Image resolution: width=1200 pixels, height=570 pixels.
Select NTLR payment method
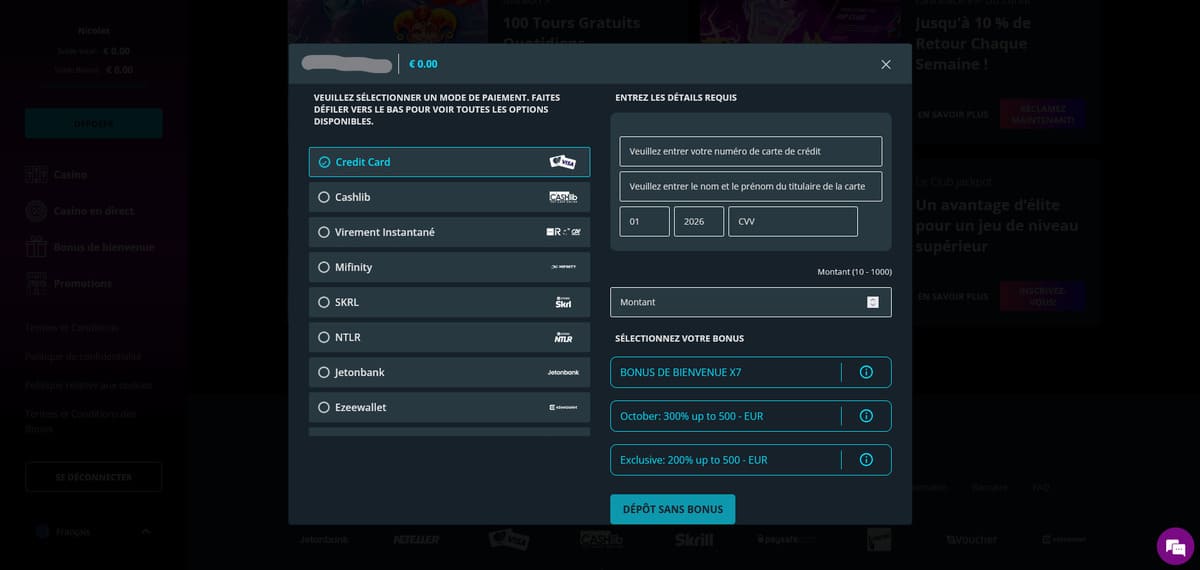[x=449, y=337]
